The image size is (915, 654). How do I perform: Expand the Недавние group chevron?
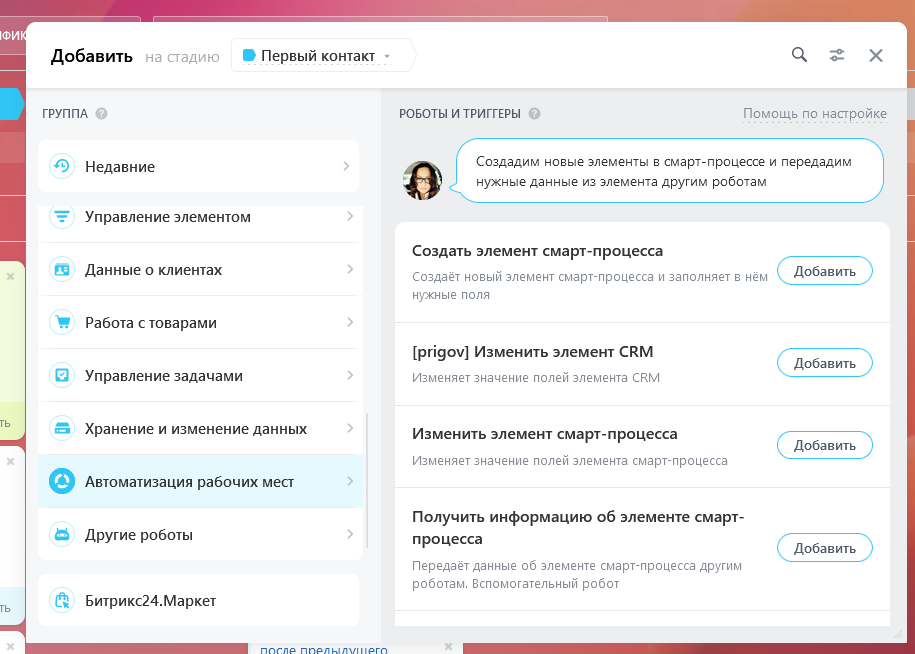pyautogui.click(x=347, y=166)
